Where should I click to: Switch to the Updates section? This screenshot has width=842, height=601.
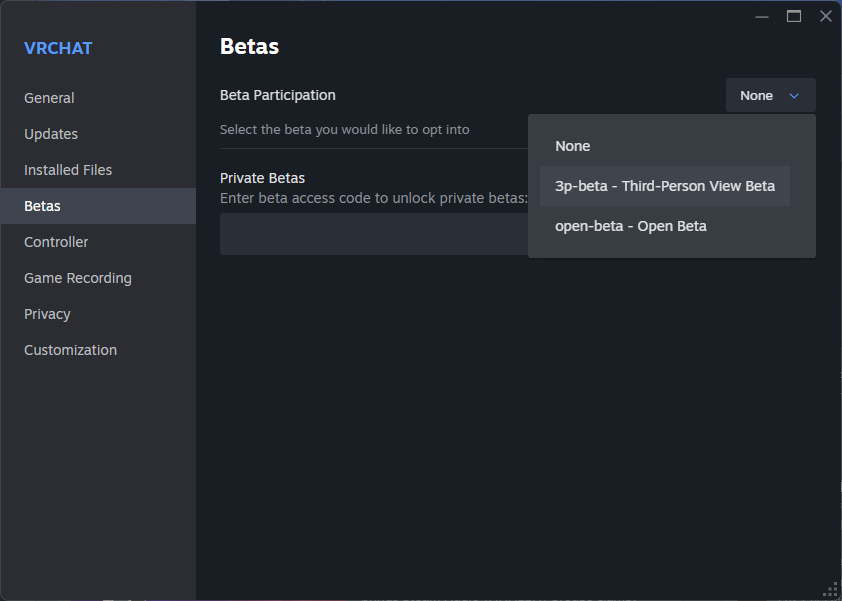pos(51,134)
